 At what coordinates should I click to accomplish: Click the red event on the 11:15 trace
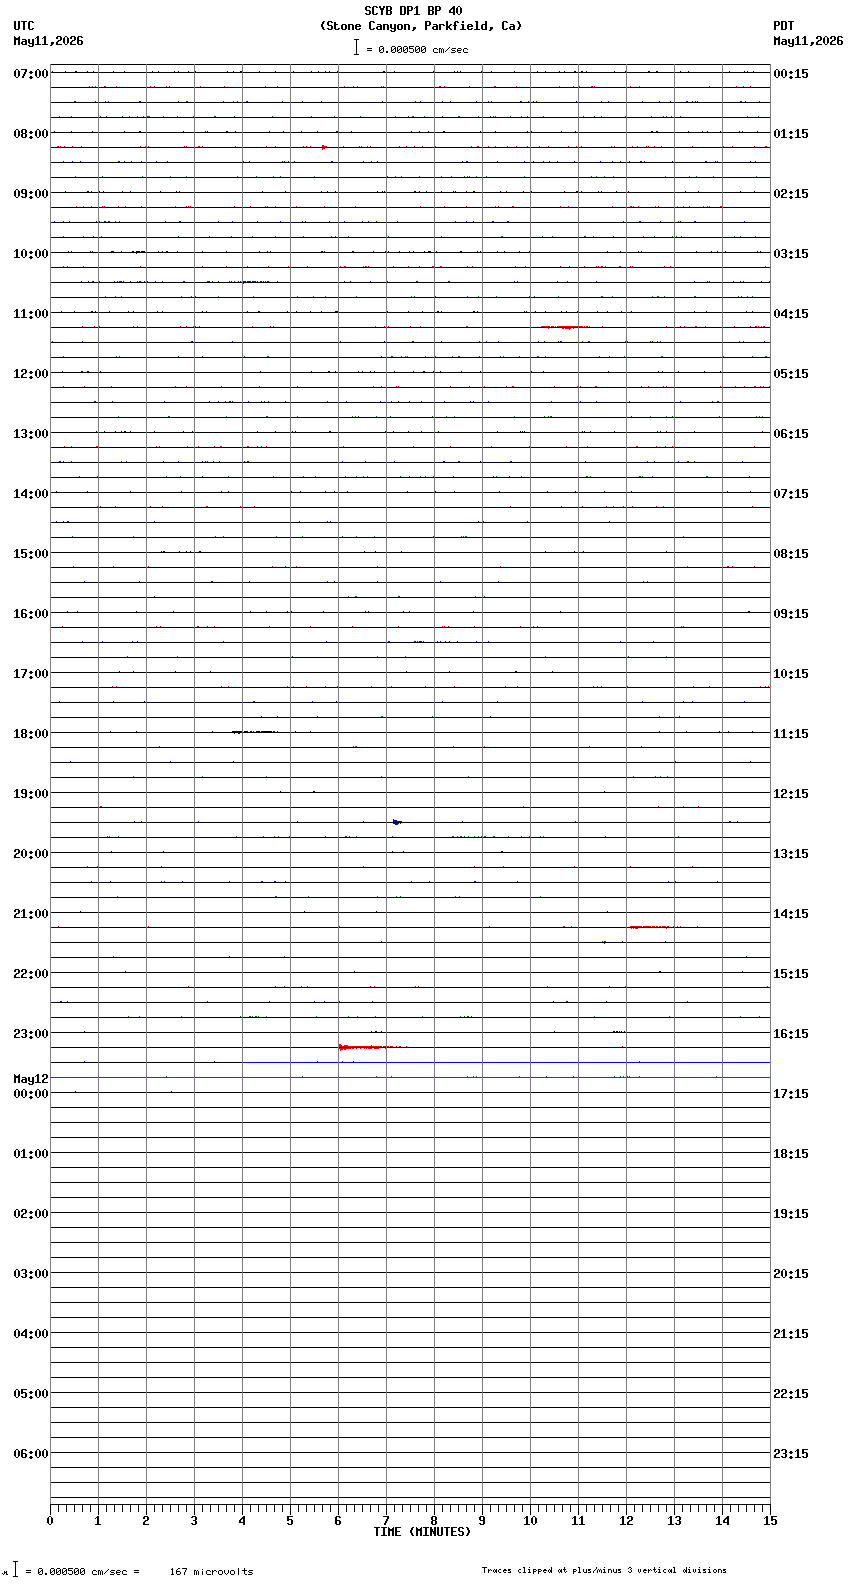[x=565, y=327]
